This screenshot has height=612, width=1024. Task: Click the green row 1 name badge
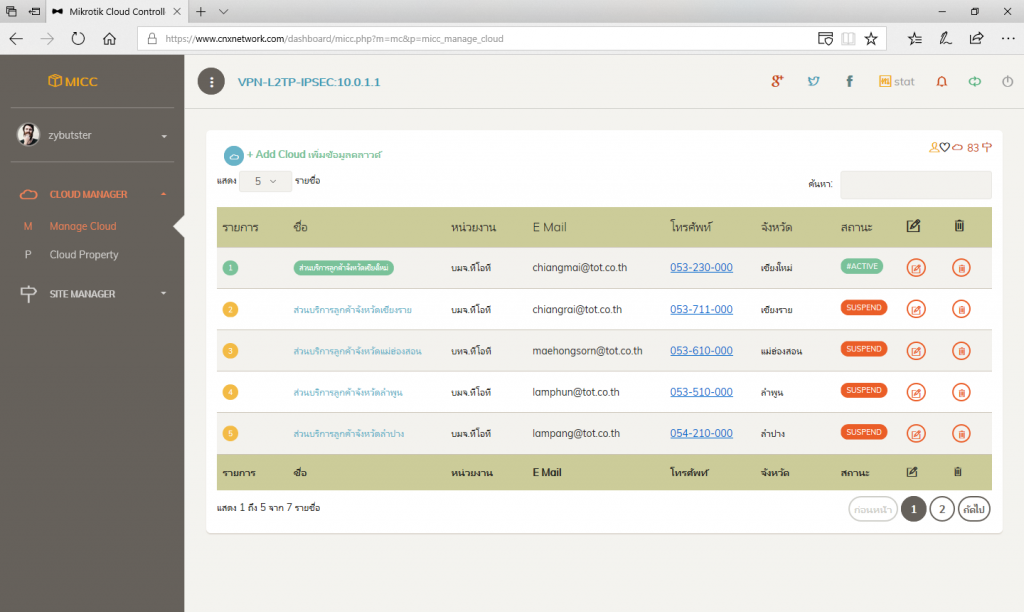[344, 268]
